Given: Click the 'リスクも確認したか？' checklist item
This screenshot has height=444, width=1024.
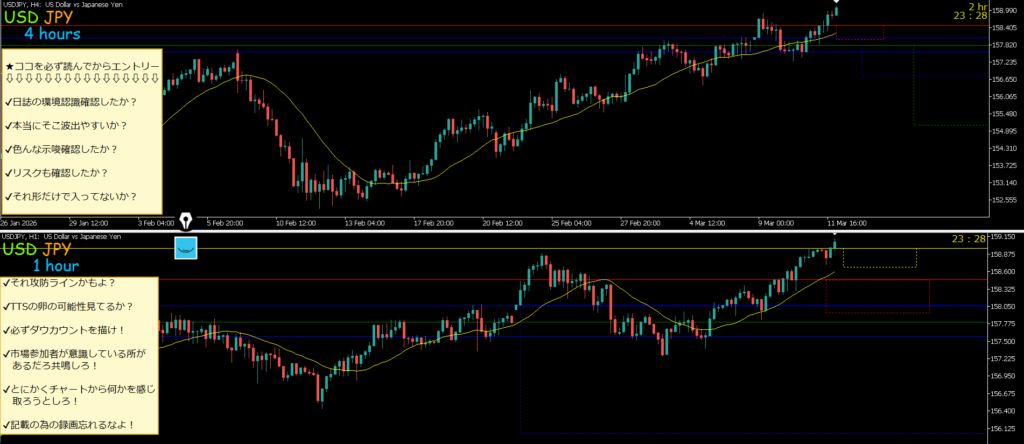Looking at the screenshot, I should 58,173.
